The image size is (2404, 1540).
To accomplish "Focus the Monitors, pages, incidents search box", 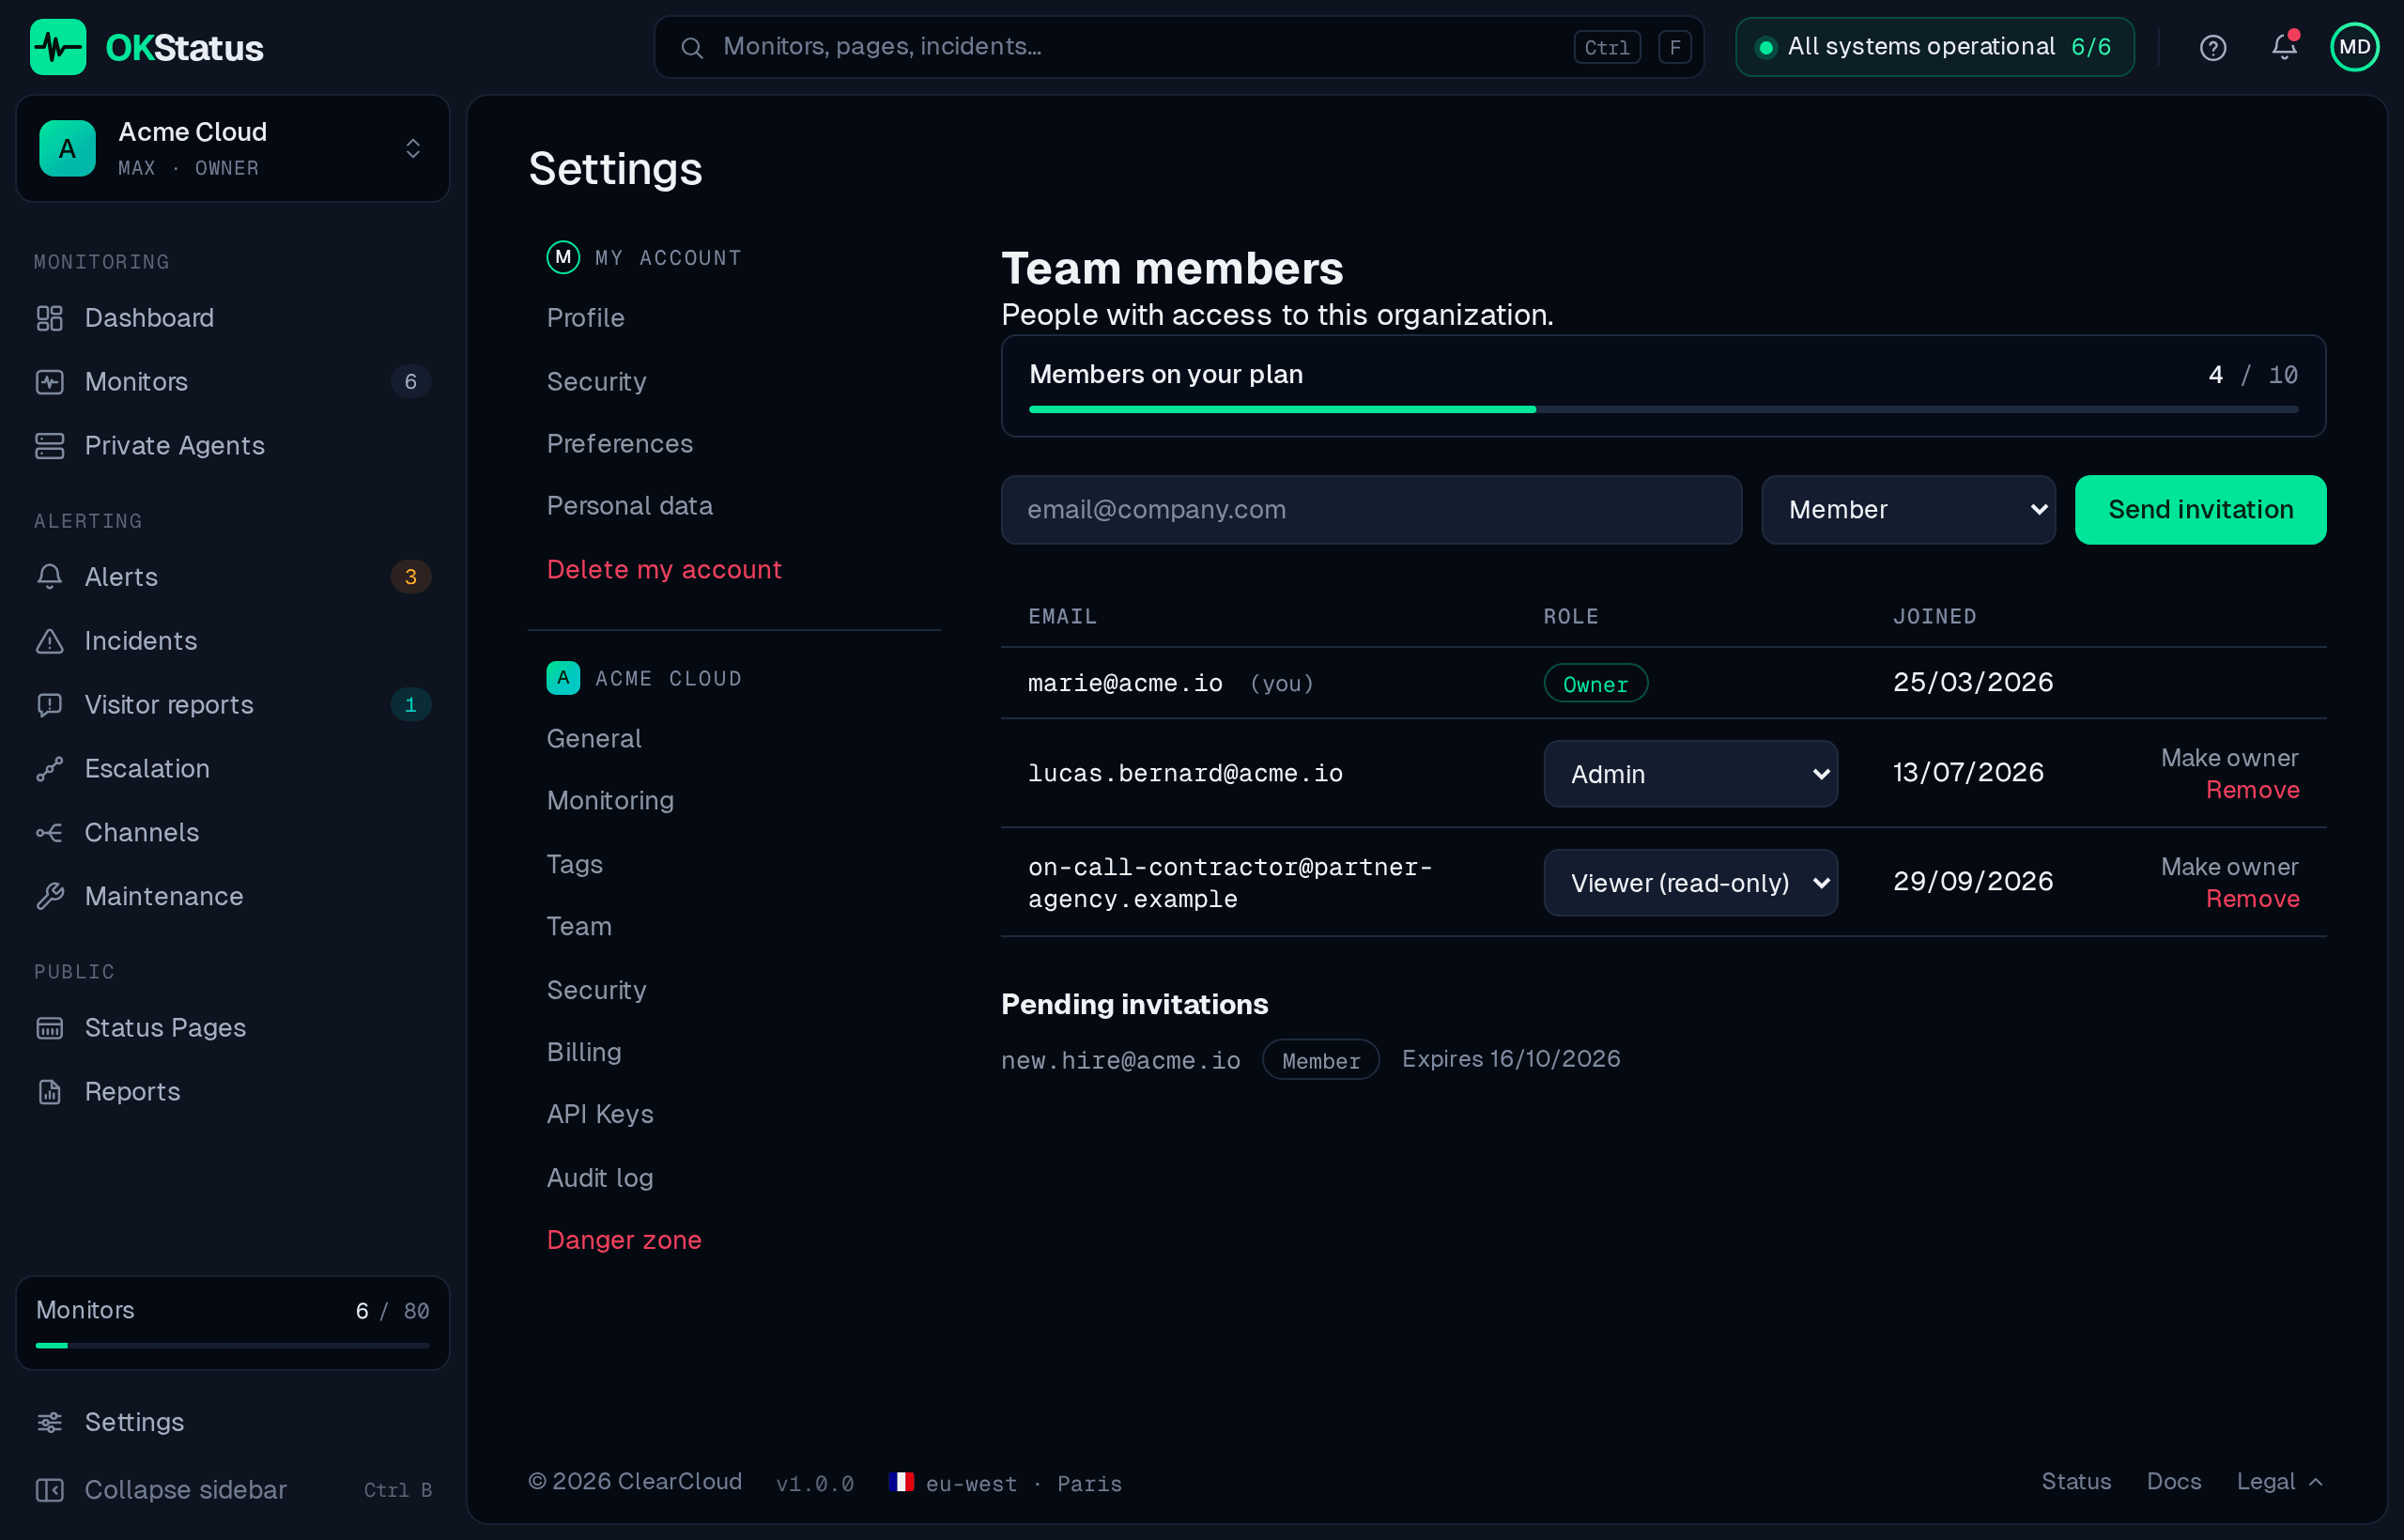I will point(1178,47).
